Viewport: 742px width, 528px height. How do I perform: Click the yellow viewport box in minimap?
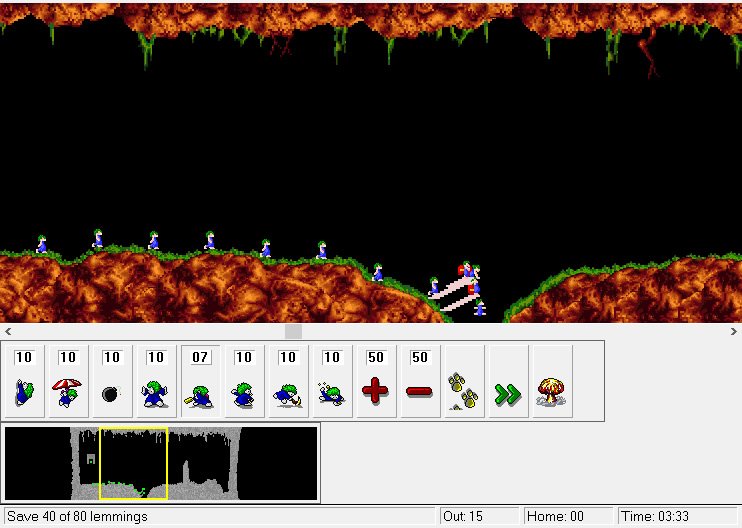tap(133, 463)
